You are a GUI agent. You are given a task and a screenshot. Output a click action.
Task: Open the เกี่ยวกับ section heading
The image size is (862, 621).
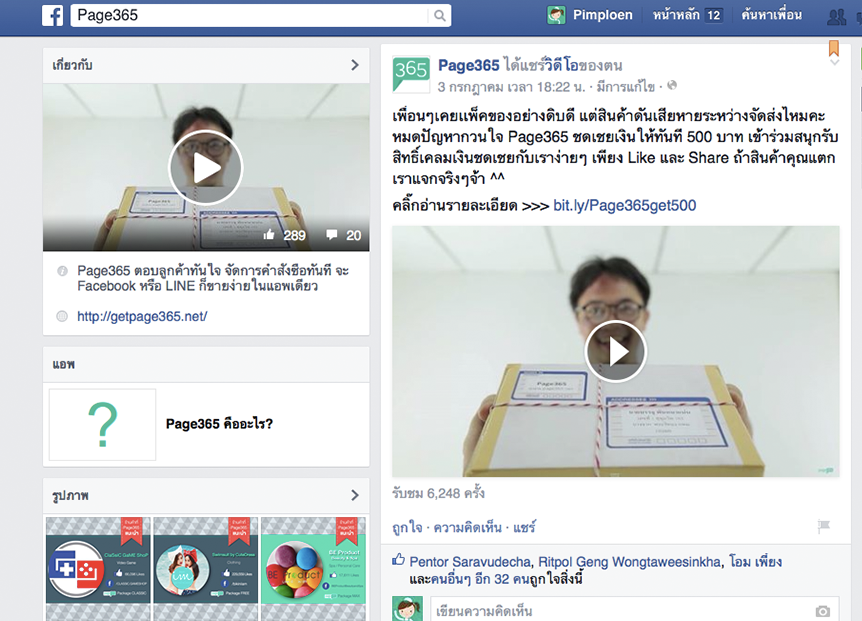pyautogui.click(x=73, y=65)
